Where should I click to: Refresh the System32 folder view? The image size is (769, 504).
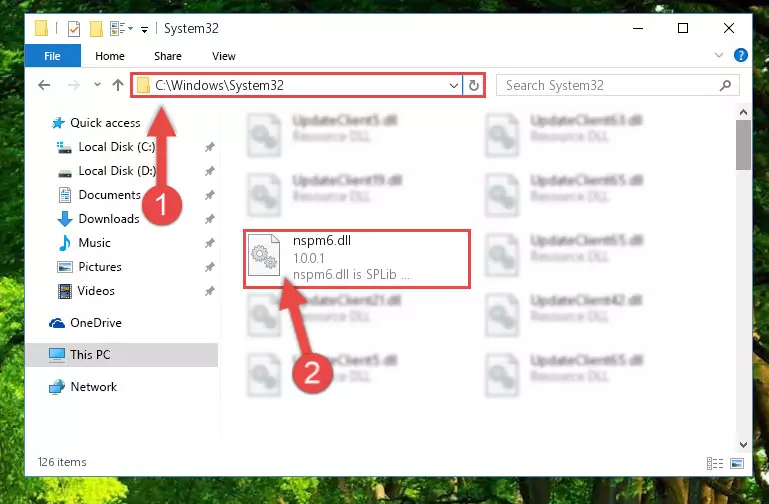point(473,86)
